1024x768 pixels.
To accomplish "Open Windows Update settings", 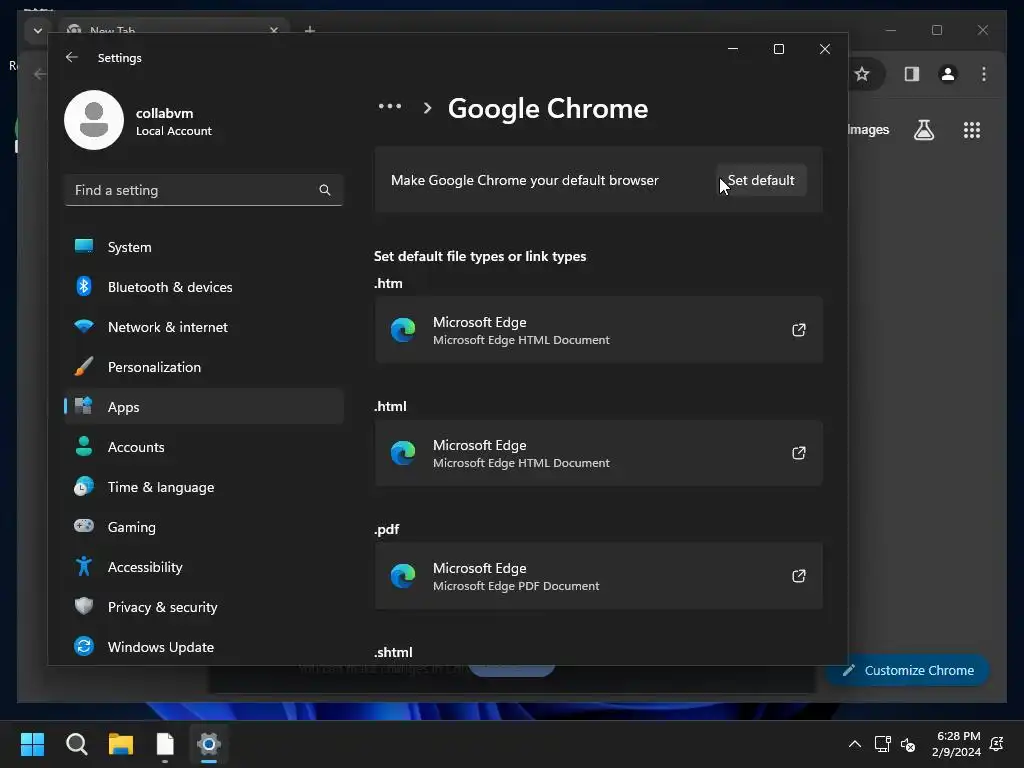I will click(x=204, y=647).
